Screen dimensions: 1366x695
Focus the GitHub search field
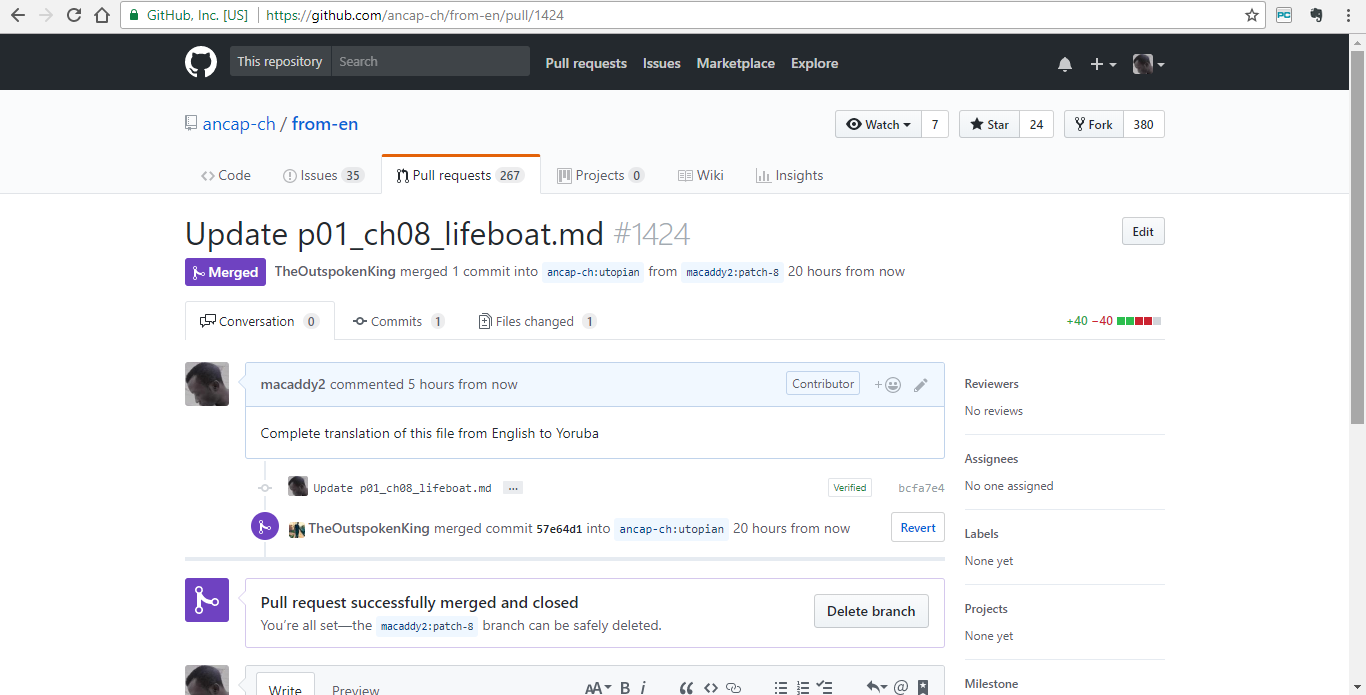[430, 61]
